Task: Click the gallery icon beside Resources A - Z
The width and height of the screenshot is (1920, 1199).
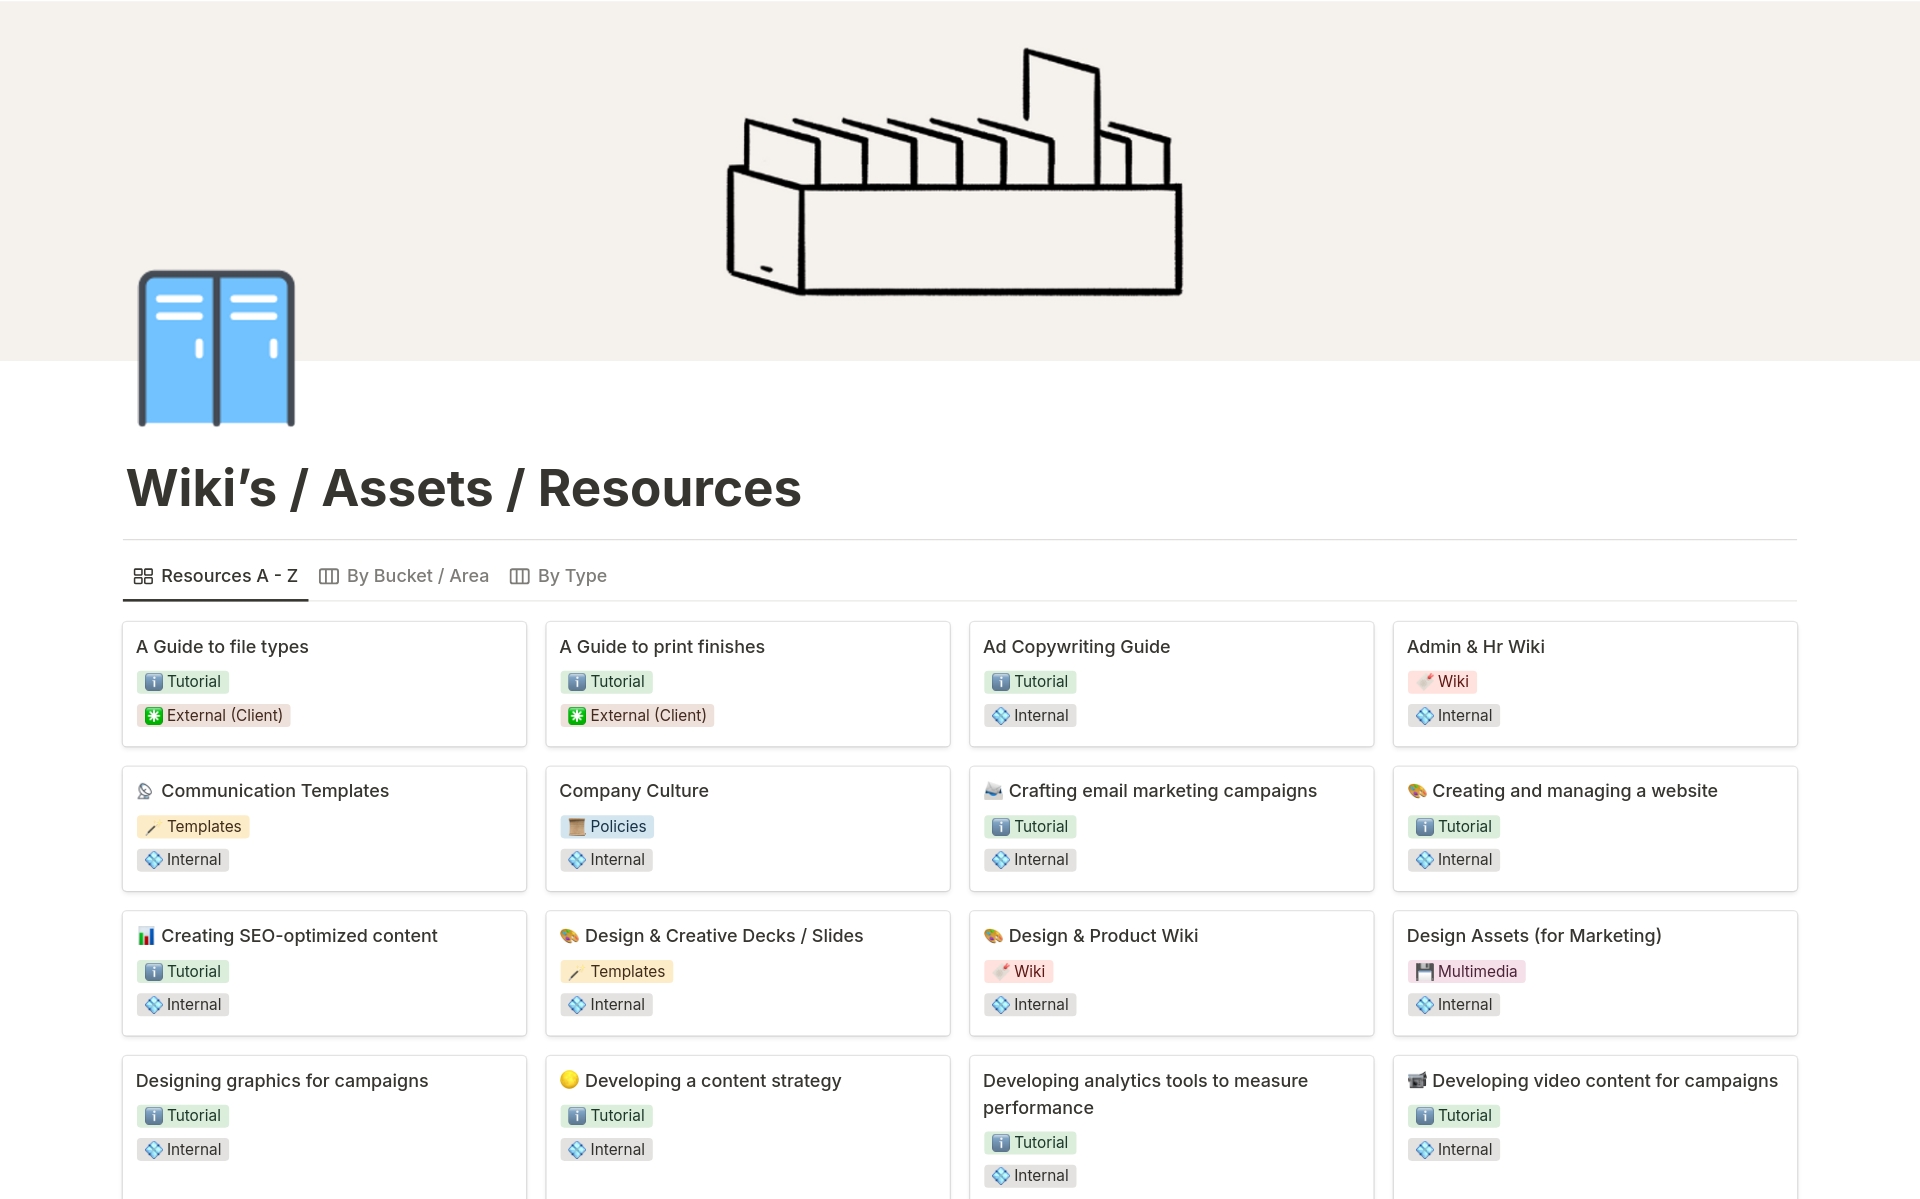Action: (x=143, y=576)
